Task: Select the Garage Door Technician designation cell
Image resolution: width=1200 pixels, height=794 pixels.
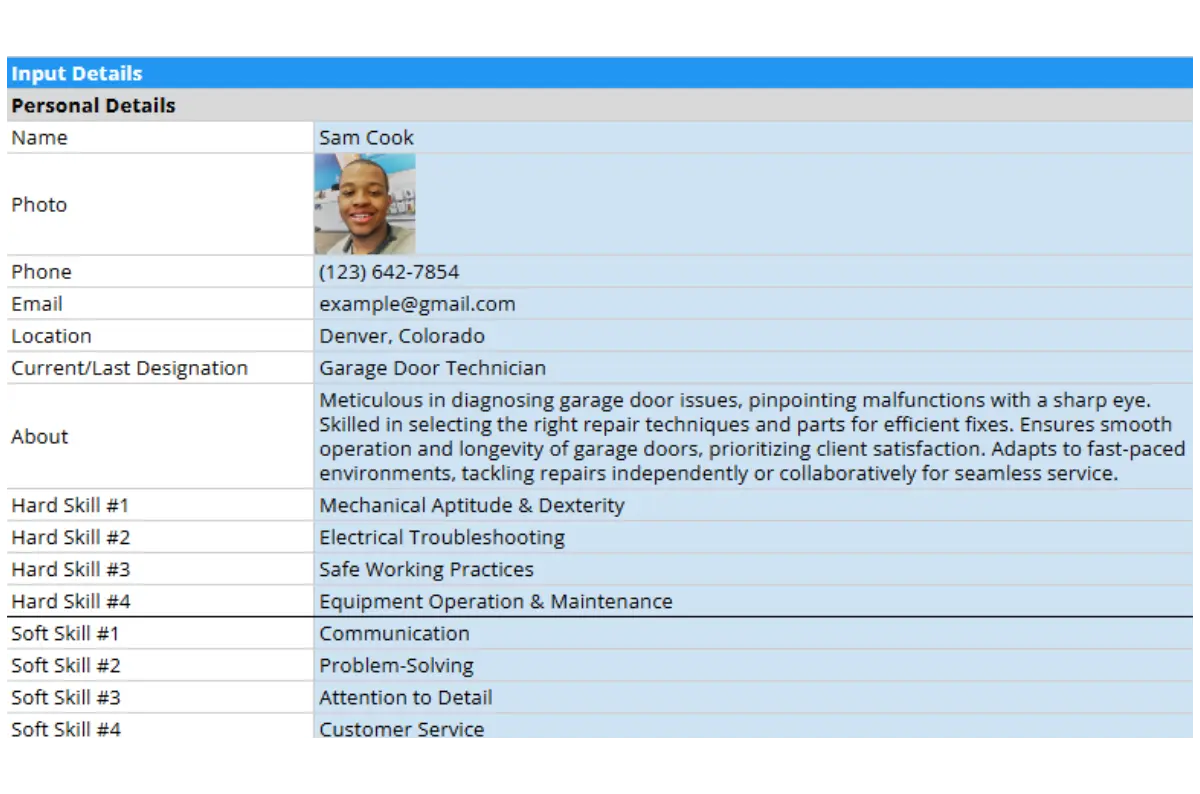Action: pyautogui.click(x=432, y=368)
